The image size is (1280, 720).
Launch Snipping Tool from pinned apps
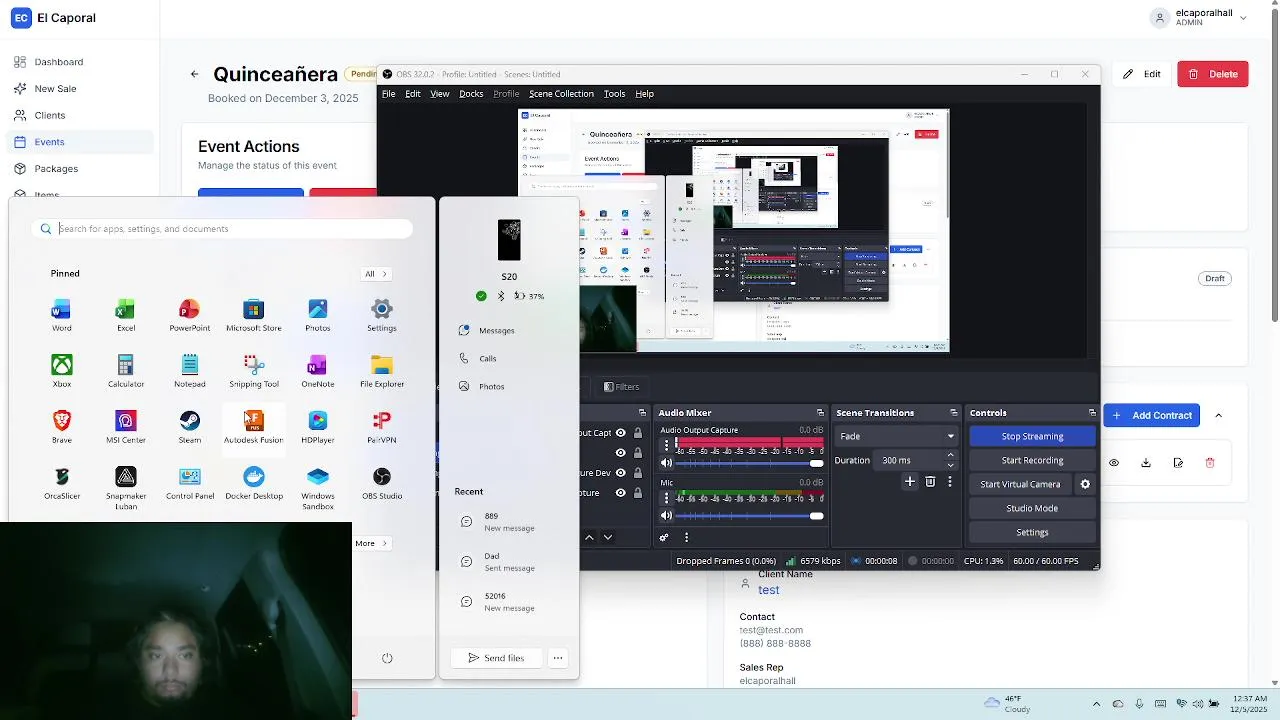[254, 371]
